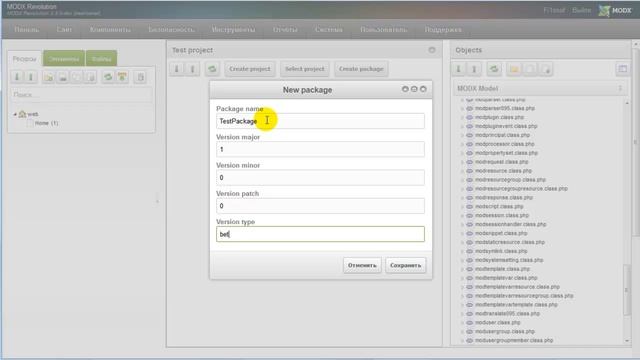Switch to the Ресурсы tab

tap(24, 59)
